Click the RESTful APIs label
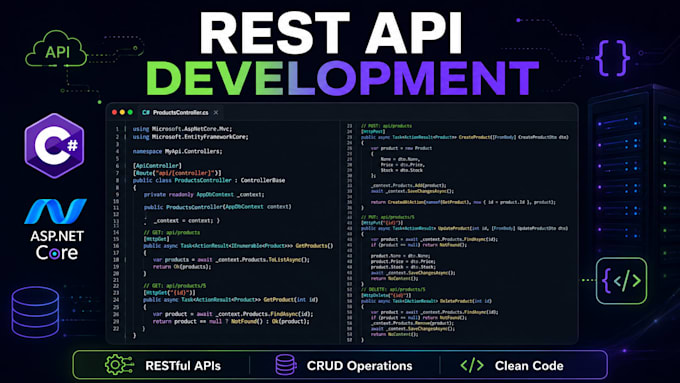680x383 pixels. coord(183,366)
